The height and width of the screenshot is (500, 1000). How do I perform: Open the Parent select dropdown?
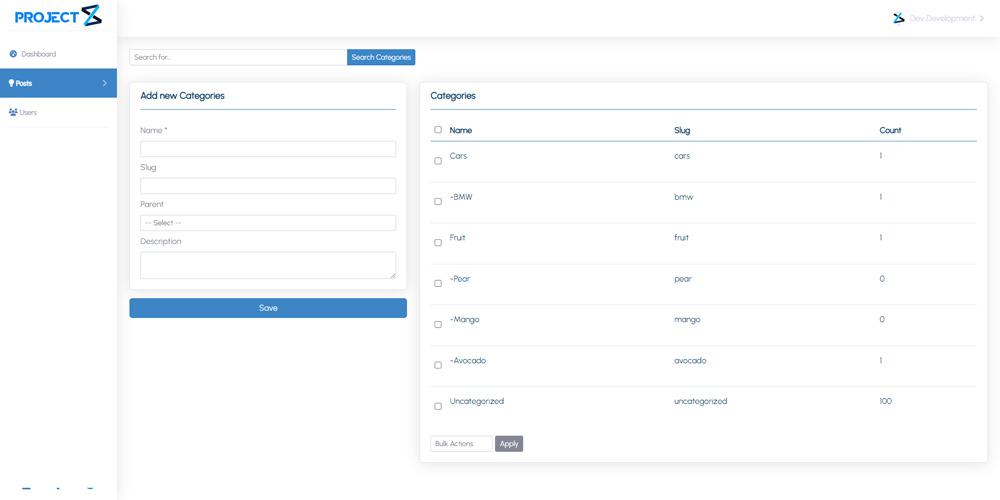point(268,223)
